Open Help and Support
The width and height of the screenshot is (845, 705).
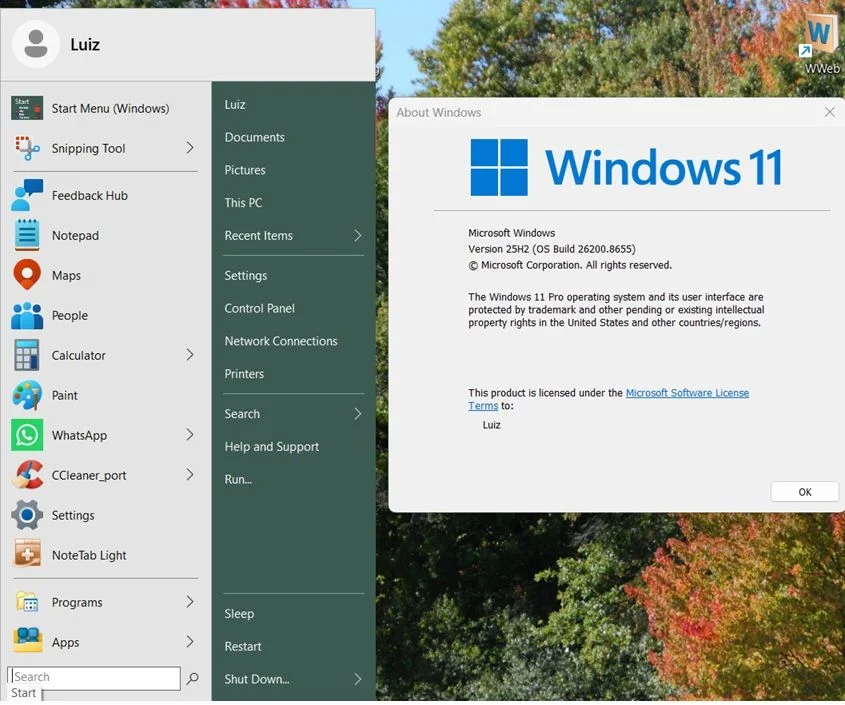click(272, 447)
